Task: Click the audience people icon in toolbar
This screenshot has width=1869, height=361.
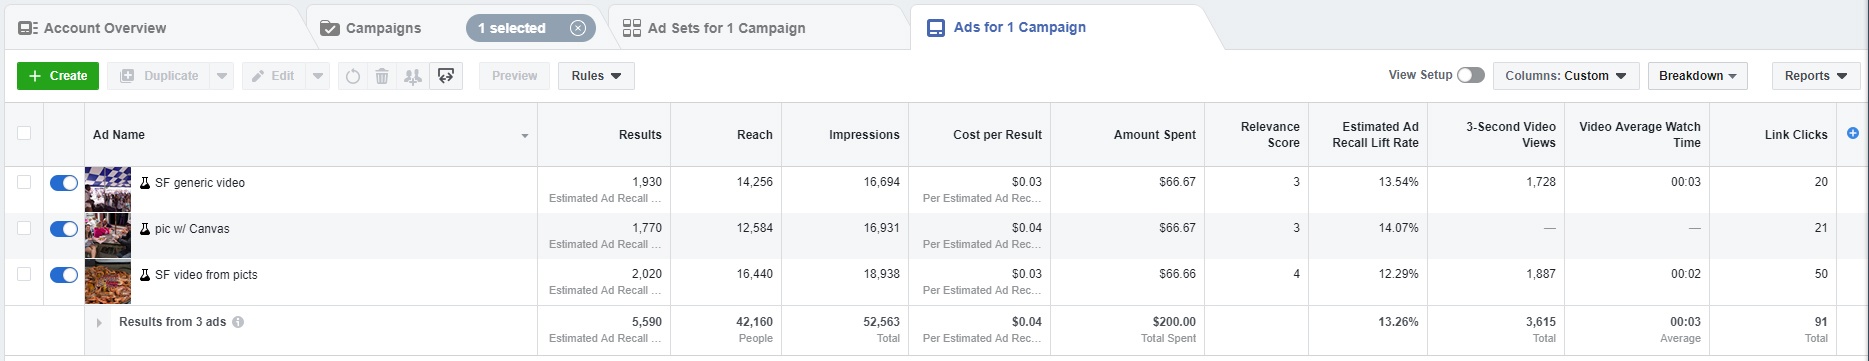Action: click(x=412, y=76)
